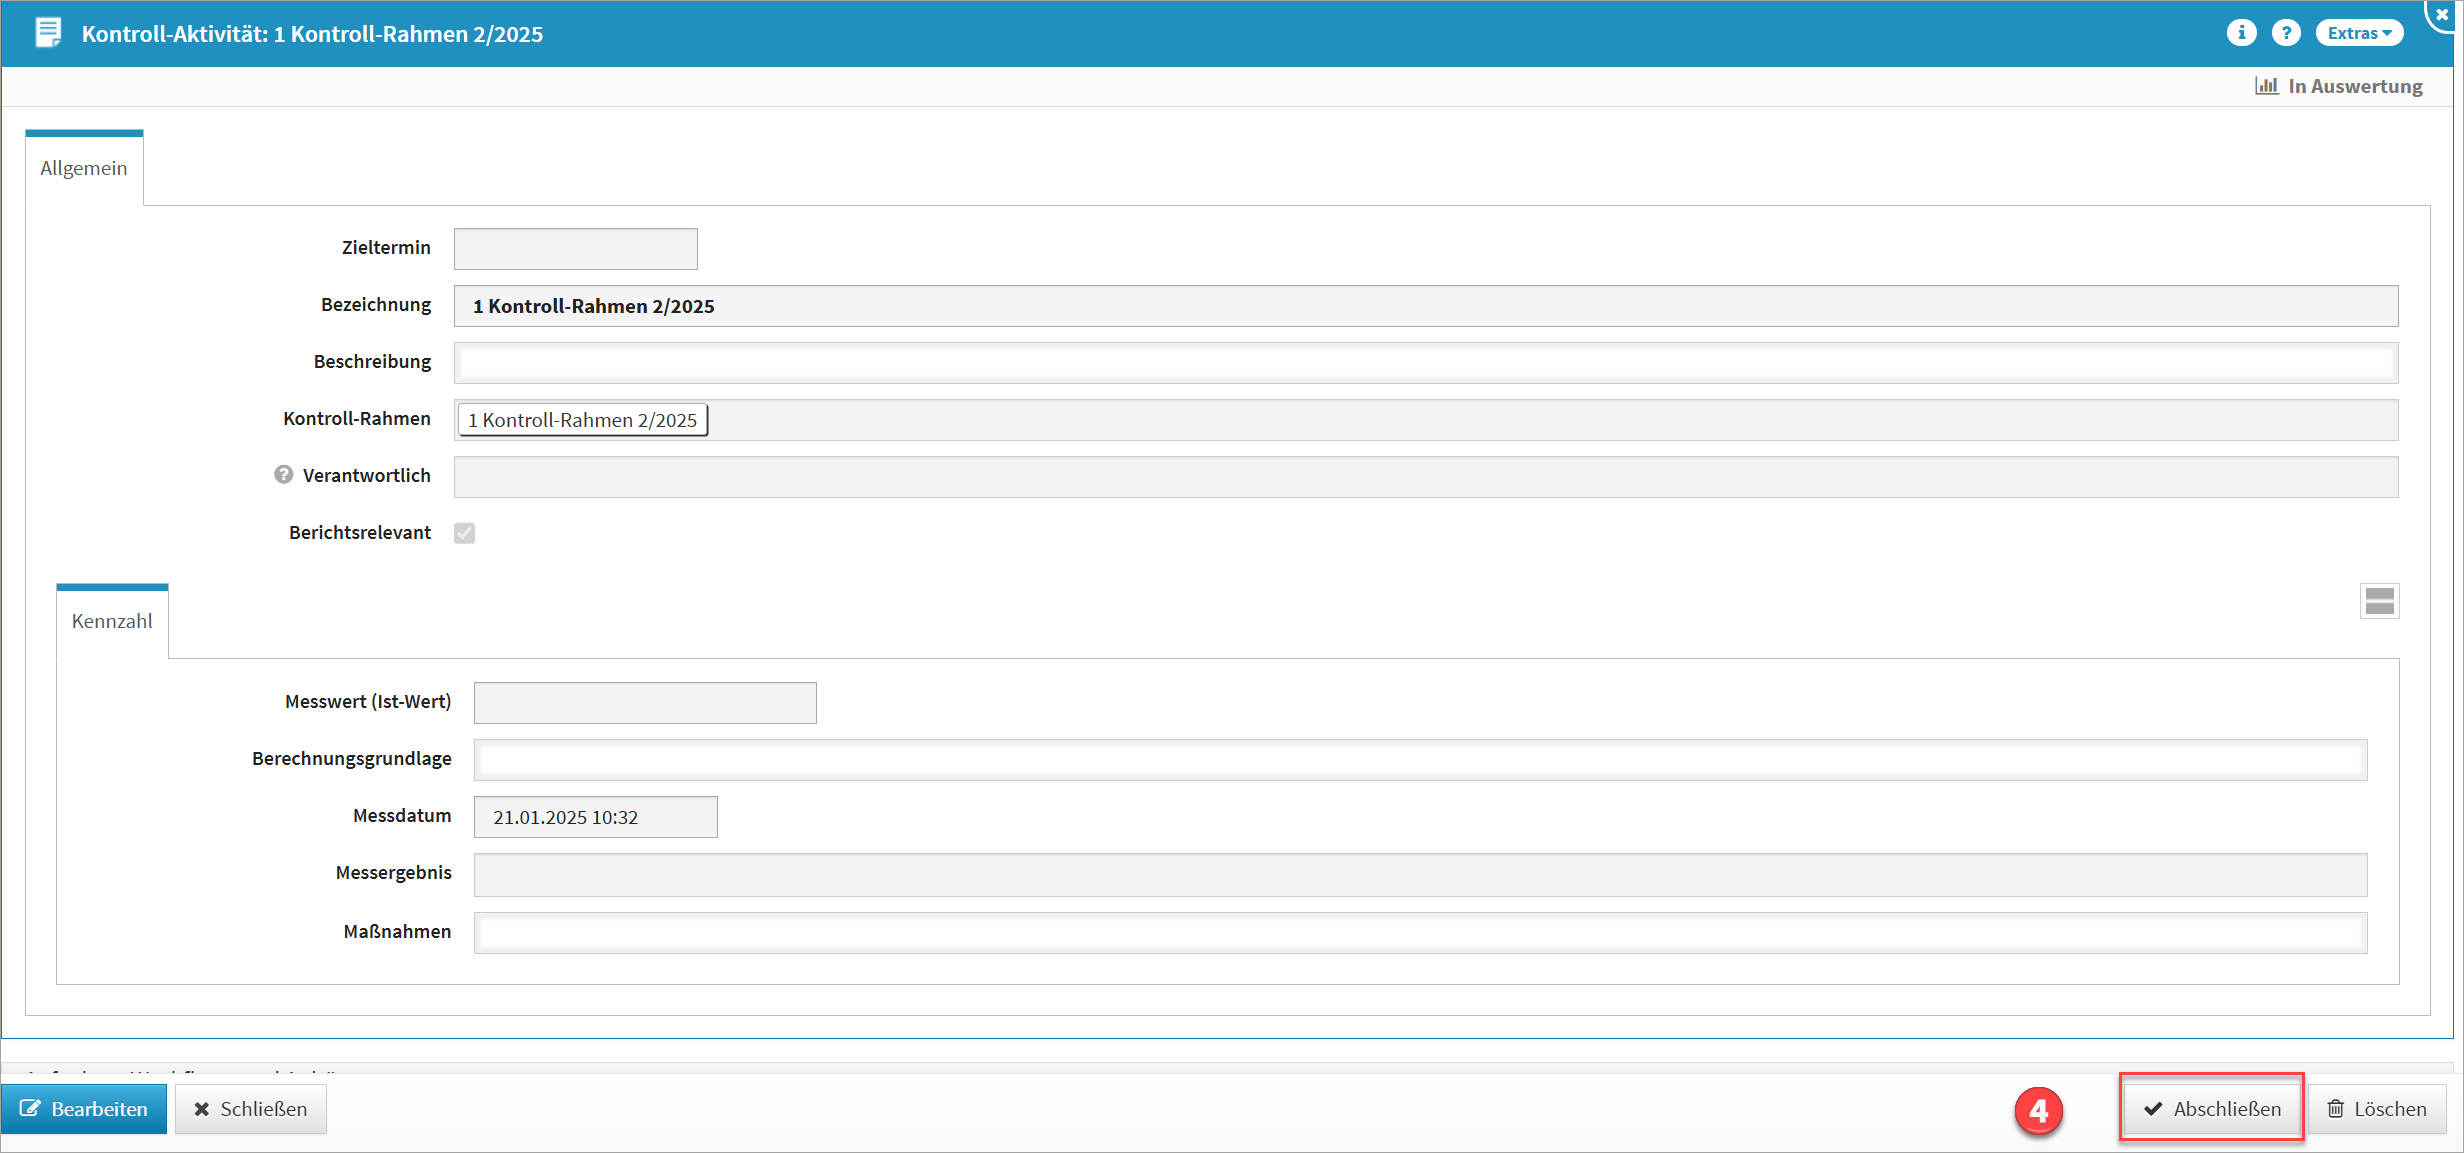Toggle the Kennzahl panel layout icon

[x=2379, y=601]
